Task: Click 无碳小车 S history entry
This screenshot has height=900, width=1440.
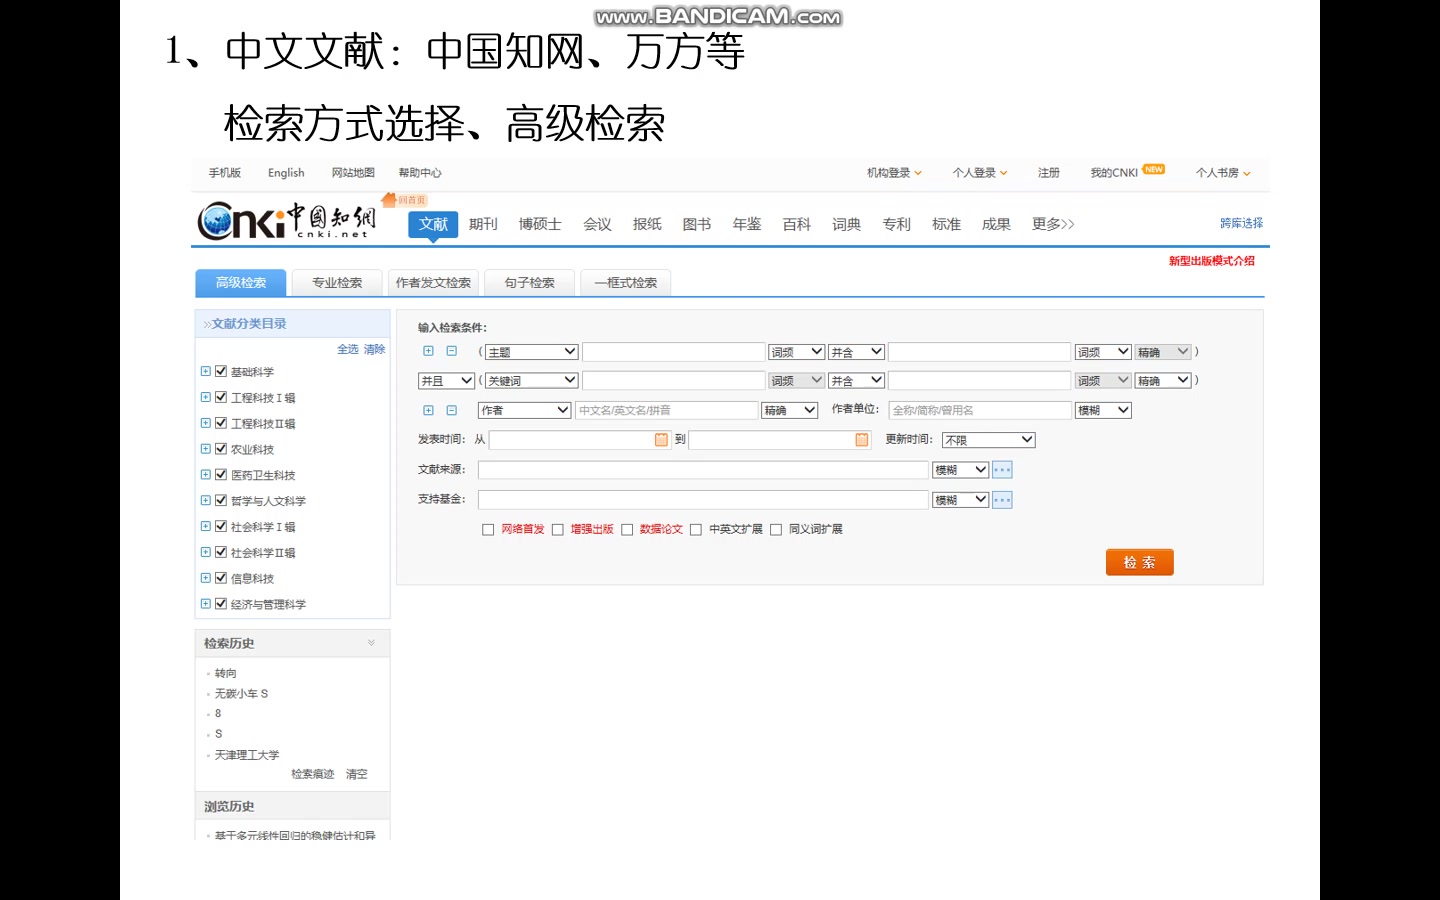Action: click(x=241, y=693)
